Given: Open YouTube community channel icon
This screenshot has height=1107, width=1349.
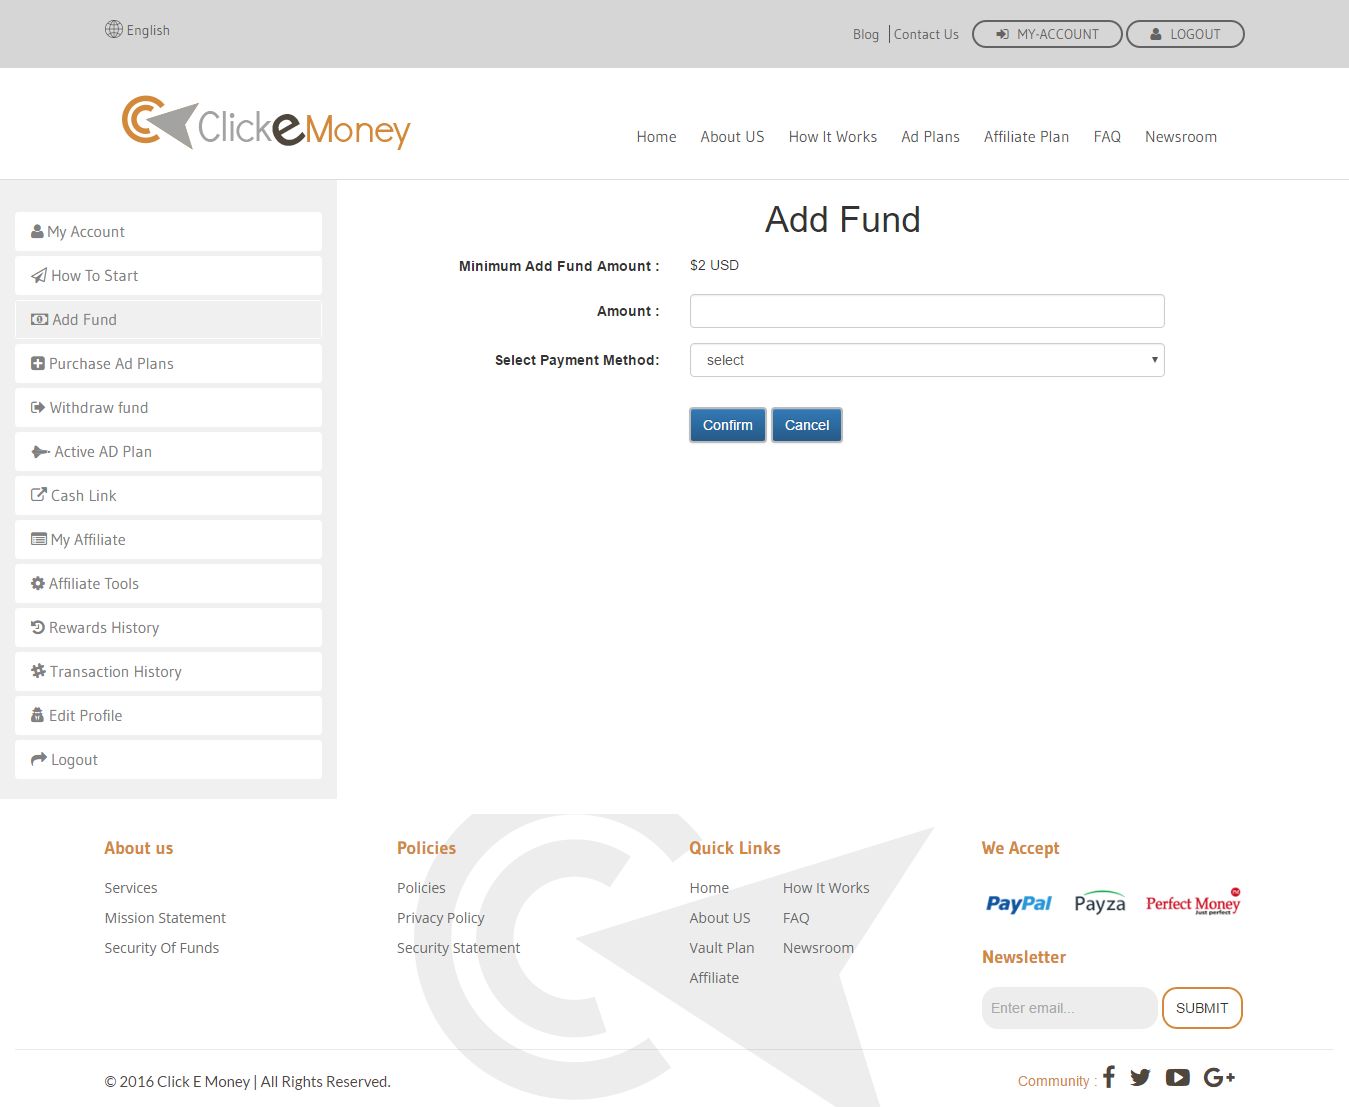Looking at the screenshot, I should 1178,1077.
